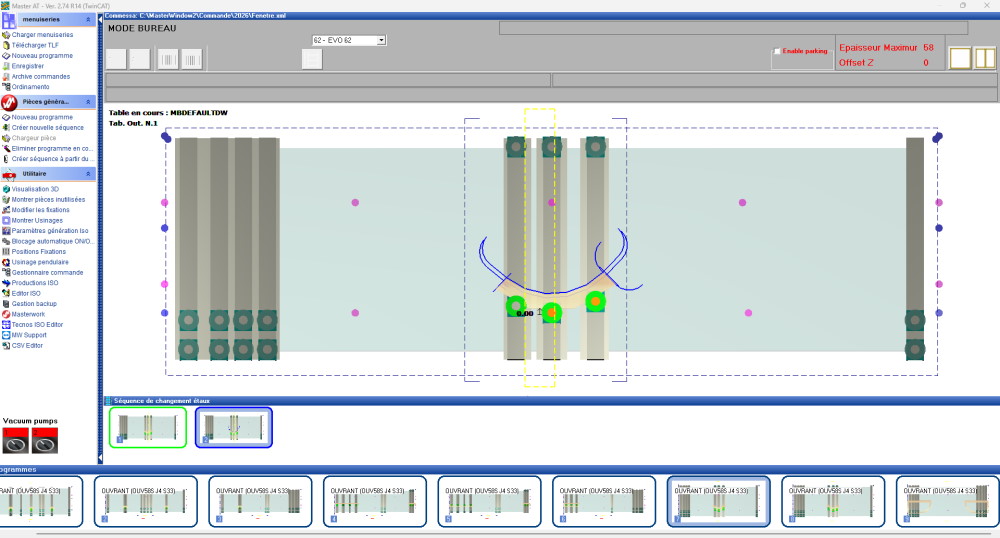
Task: Open Archive commandes
Action: tap(41, 76)
